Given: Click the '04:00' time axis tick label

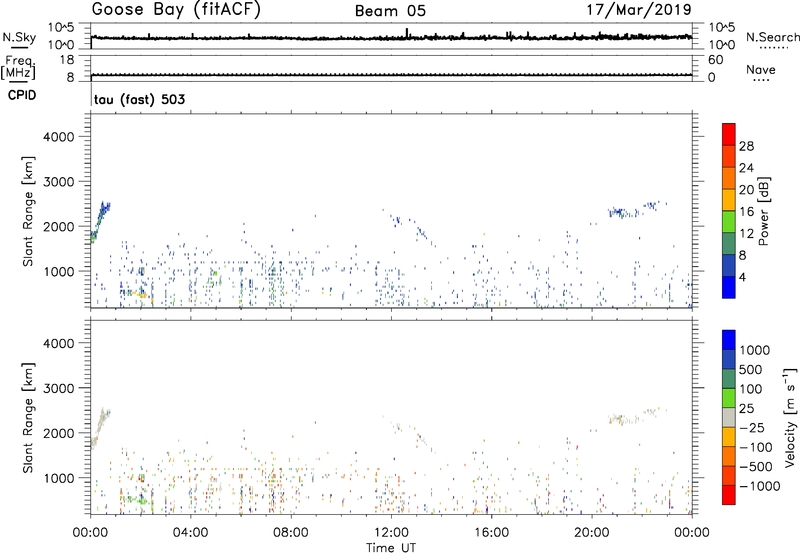Looking at the screenshot, I should (x=191, y=533).
